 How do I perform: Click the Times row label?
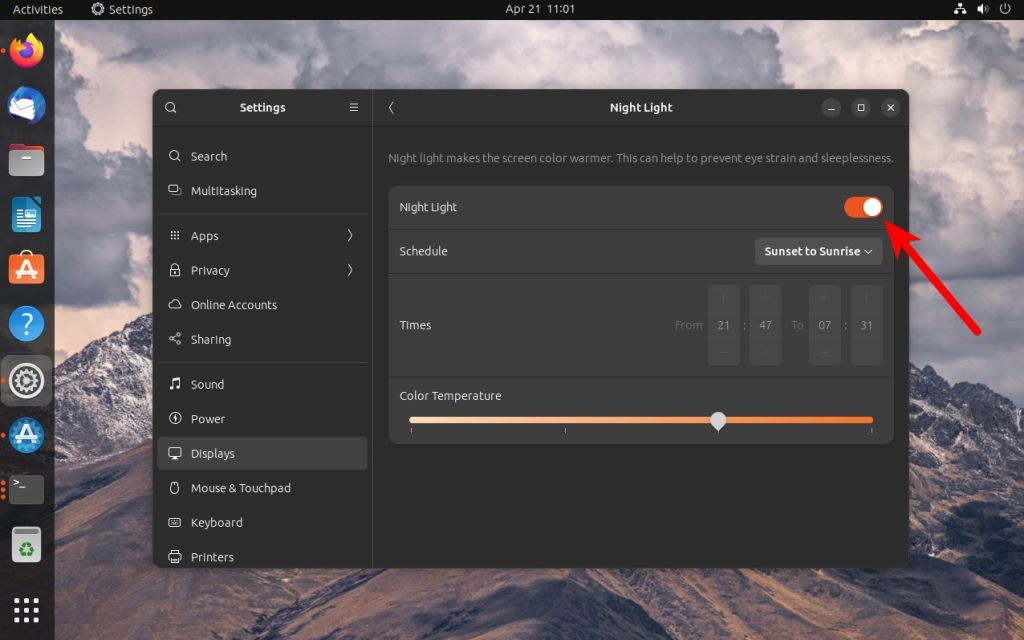[415, 325]
